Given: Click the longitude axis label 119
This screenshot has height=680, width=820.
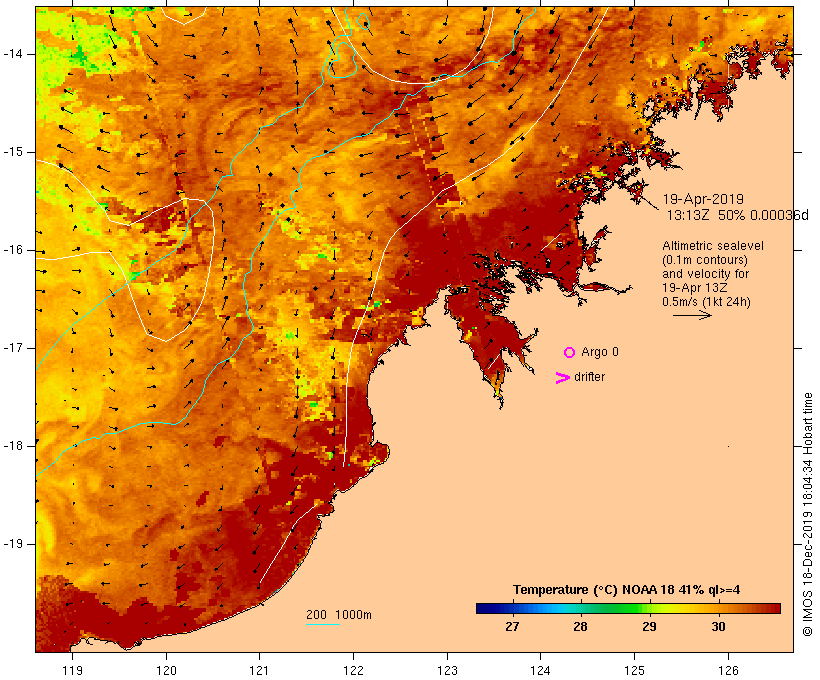Looking at the screenshot, I should [x=72, y=671].
